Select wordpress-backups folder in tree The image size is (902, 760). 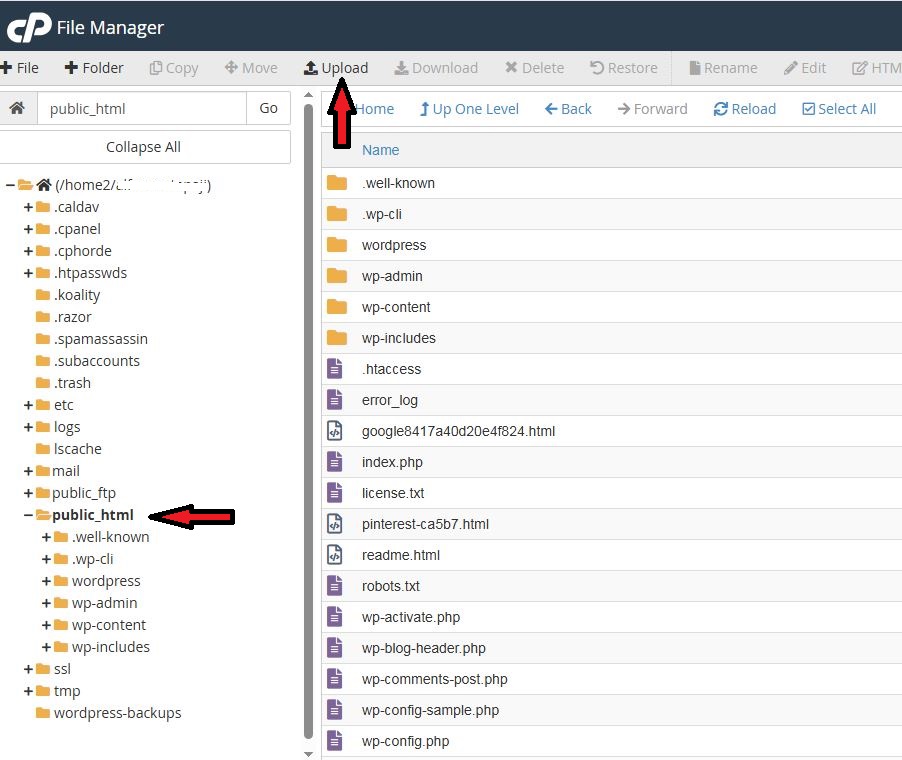[117, 713]
